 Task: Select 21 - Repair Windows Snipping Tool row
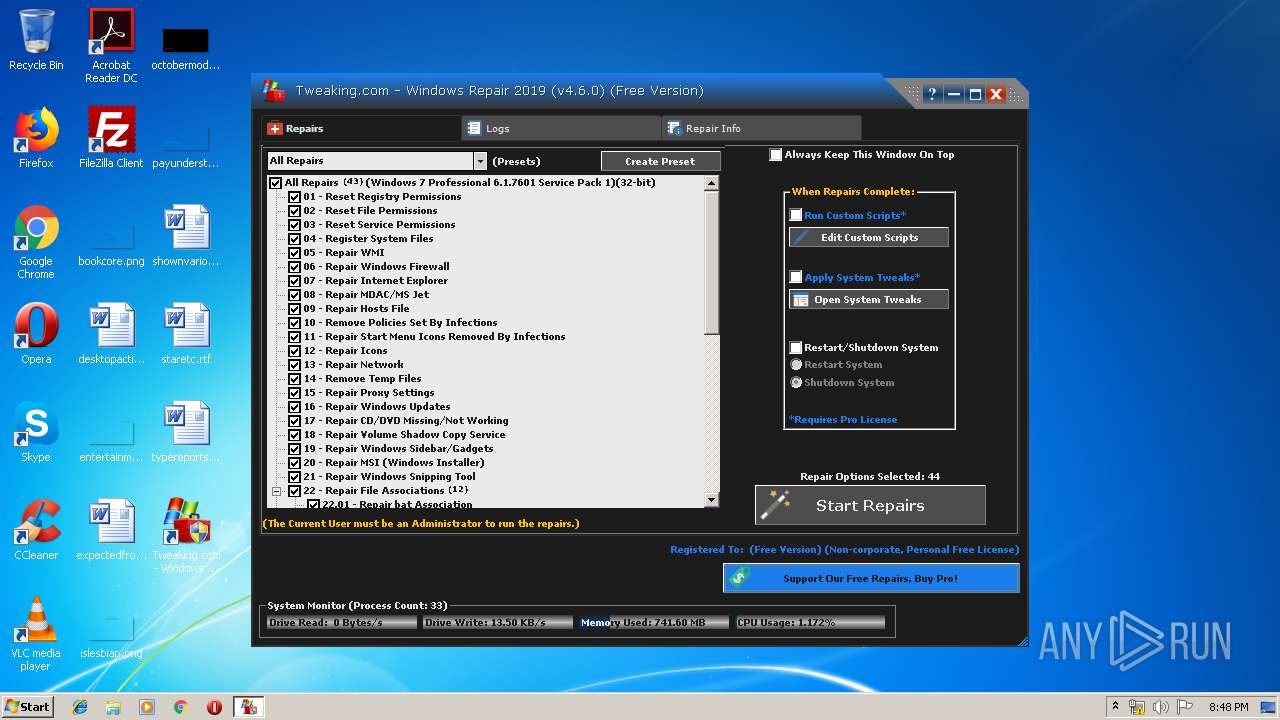[390, 477]
